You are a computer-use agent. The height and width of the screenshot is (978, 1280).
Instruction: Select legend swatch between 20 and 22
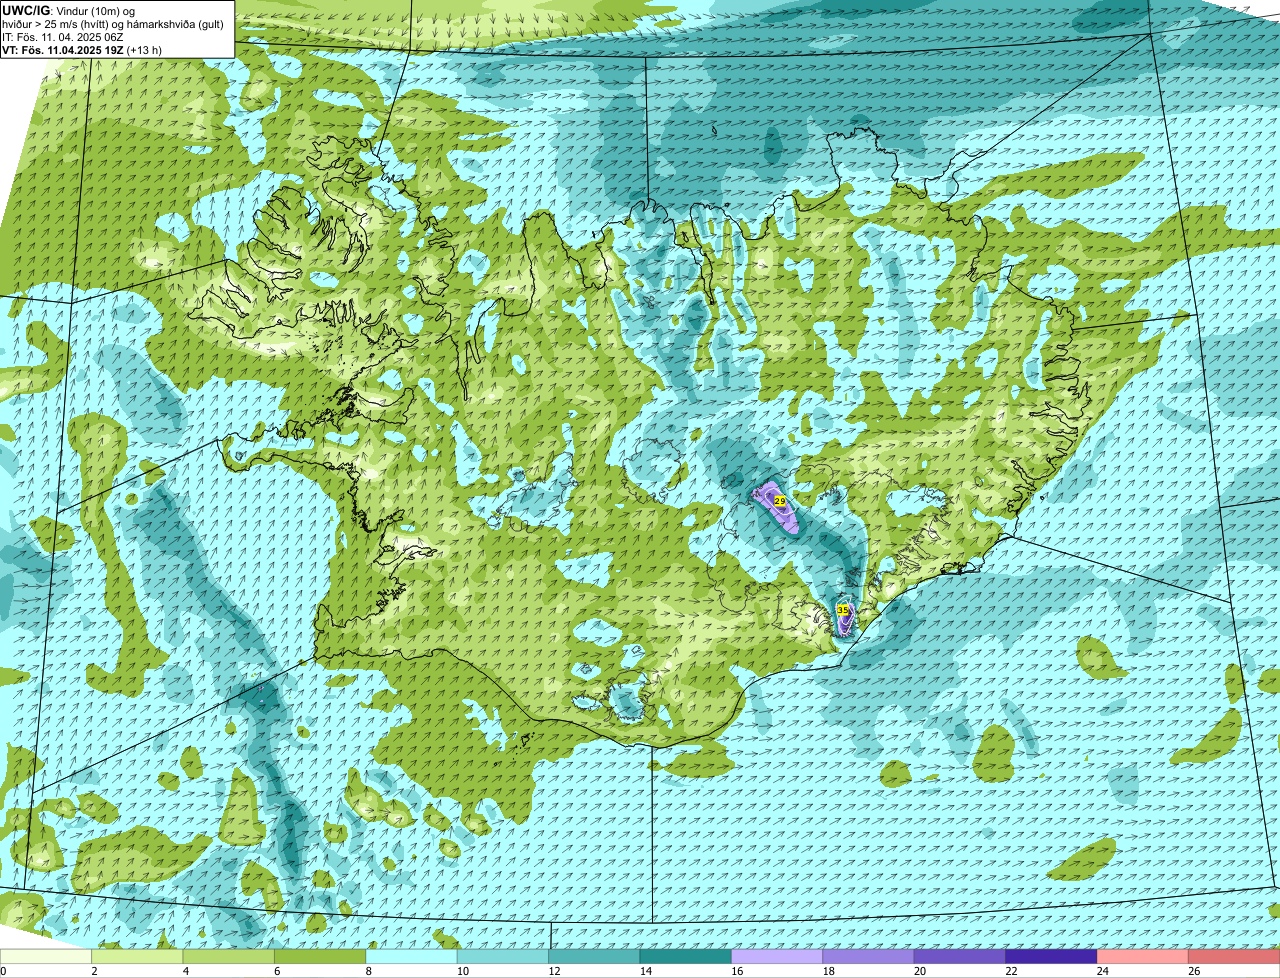pos(960,957)
